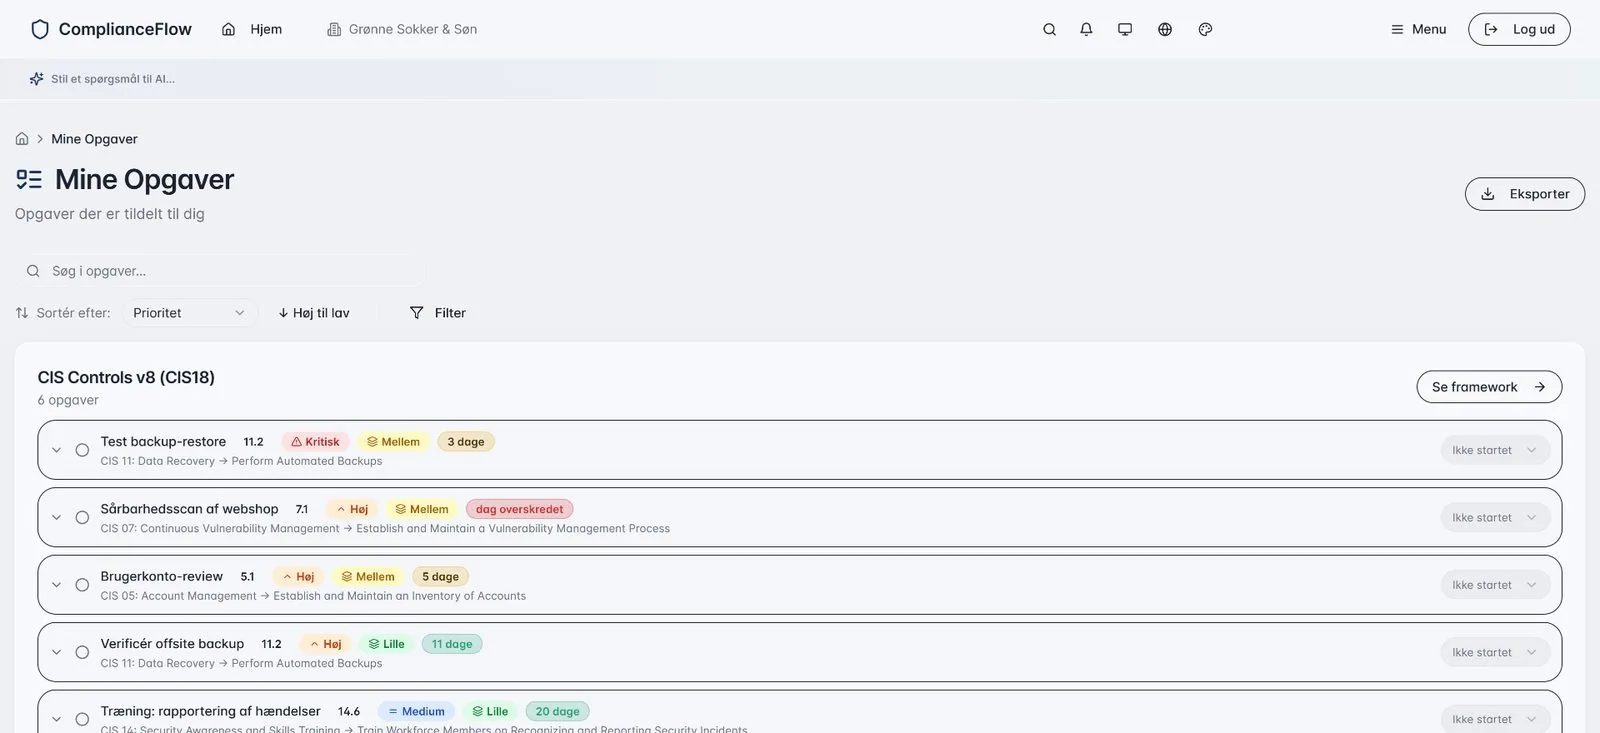Screen dimensions: 1600x733
Task: Click the Se framework button
Action: [x=1489, y=387]
